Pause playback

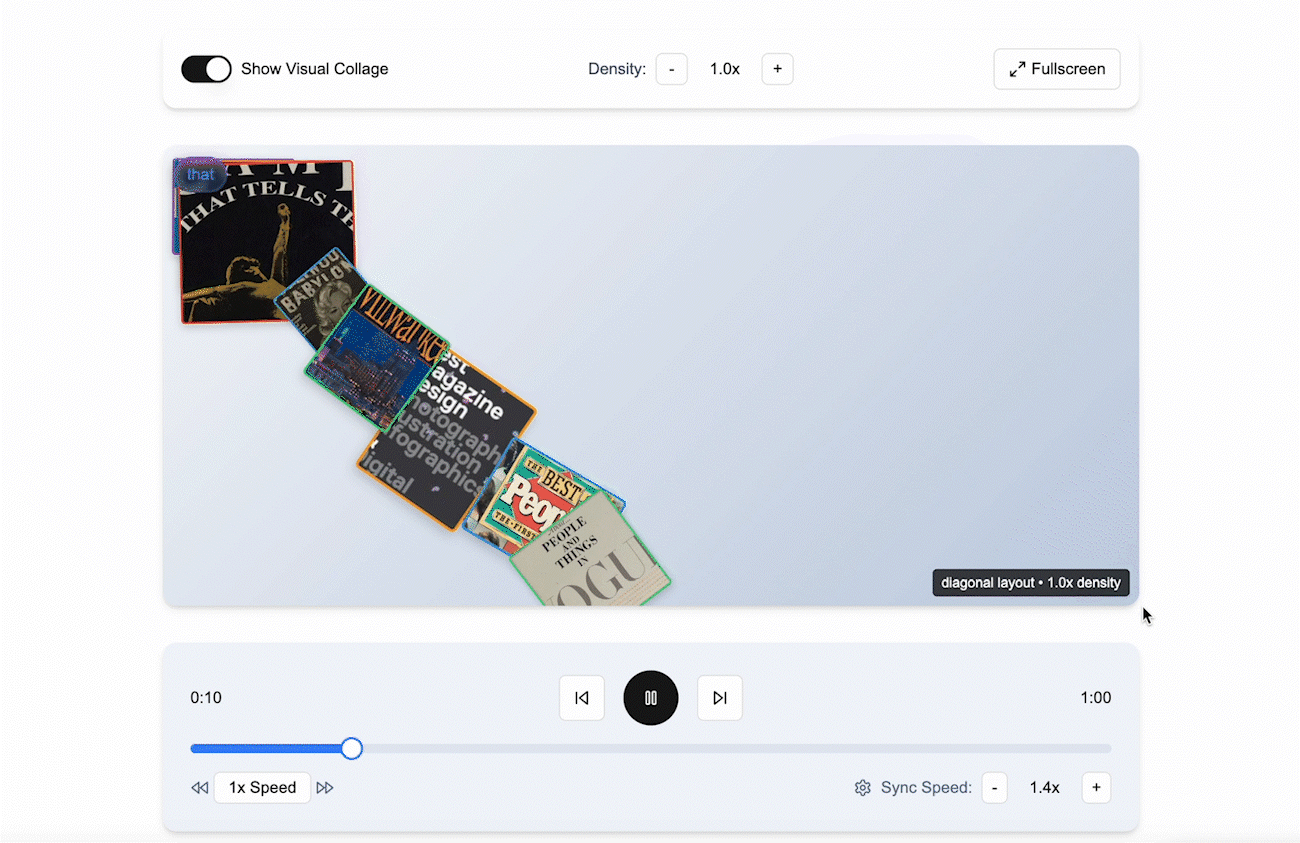(651, 698)
